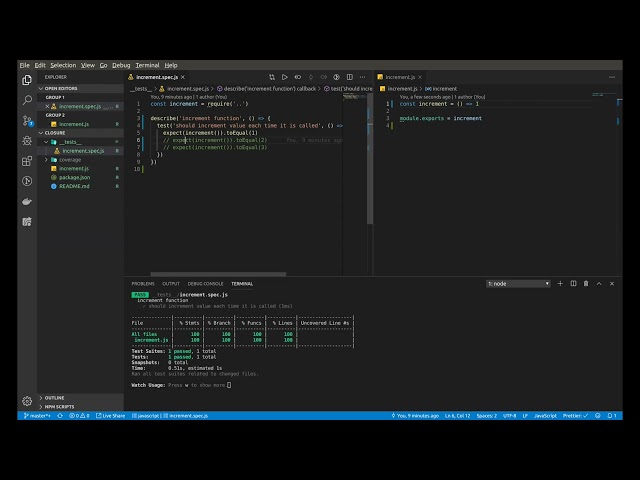Collapse the CLOSURE folder section

click(80, 133)
